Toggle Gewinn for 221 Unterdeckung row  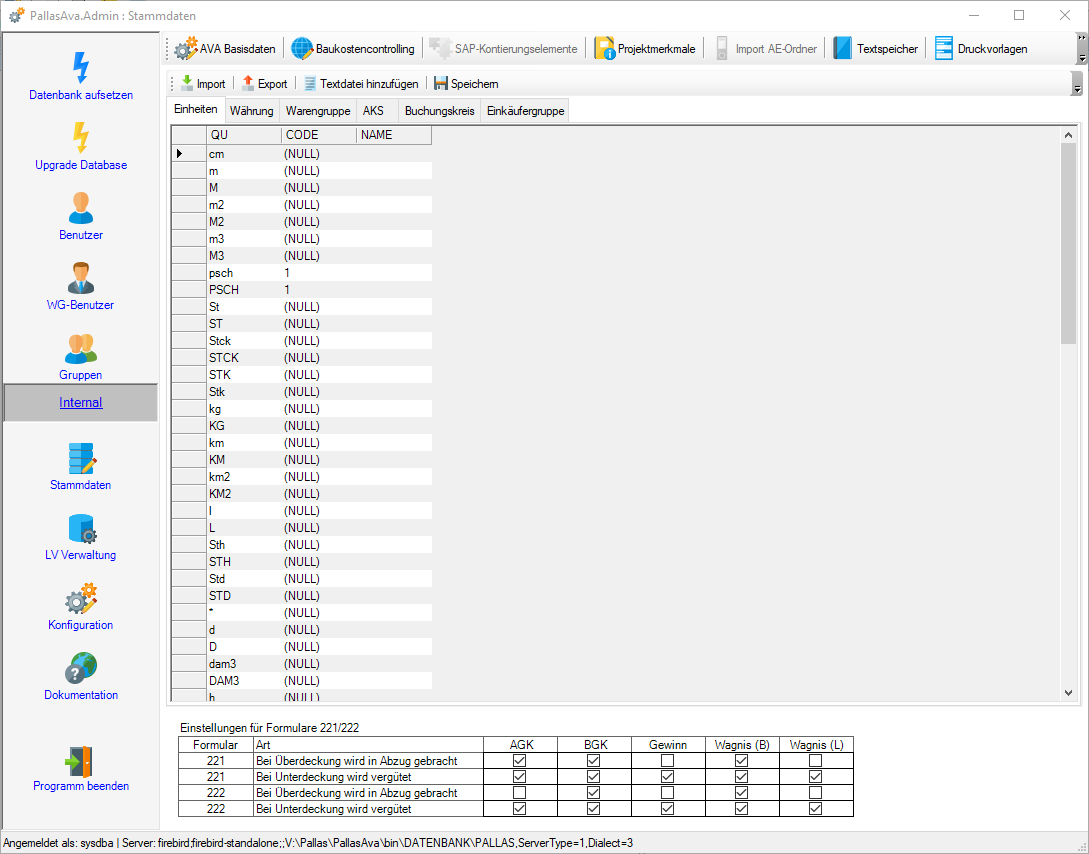[667, 776]
